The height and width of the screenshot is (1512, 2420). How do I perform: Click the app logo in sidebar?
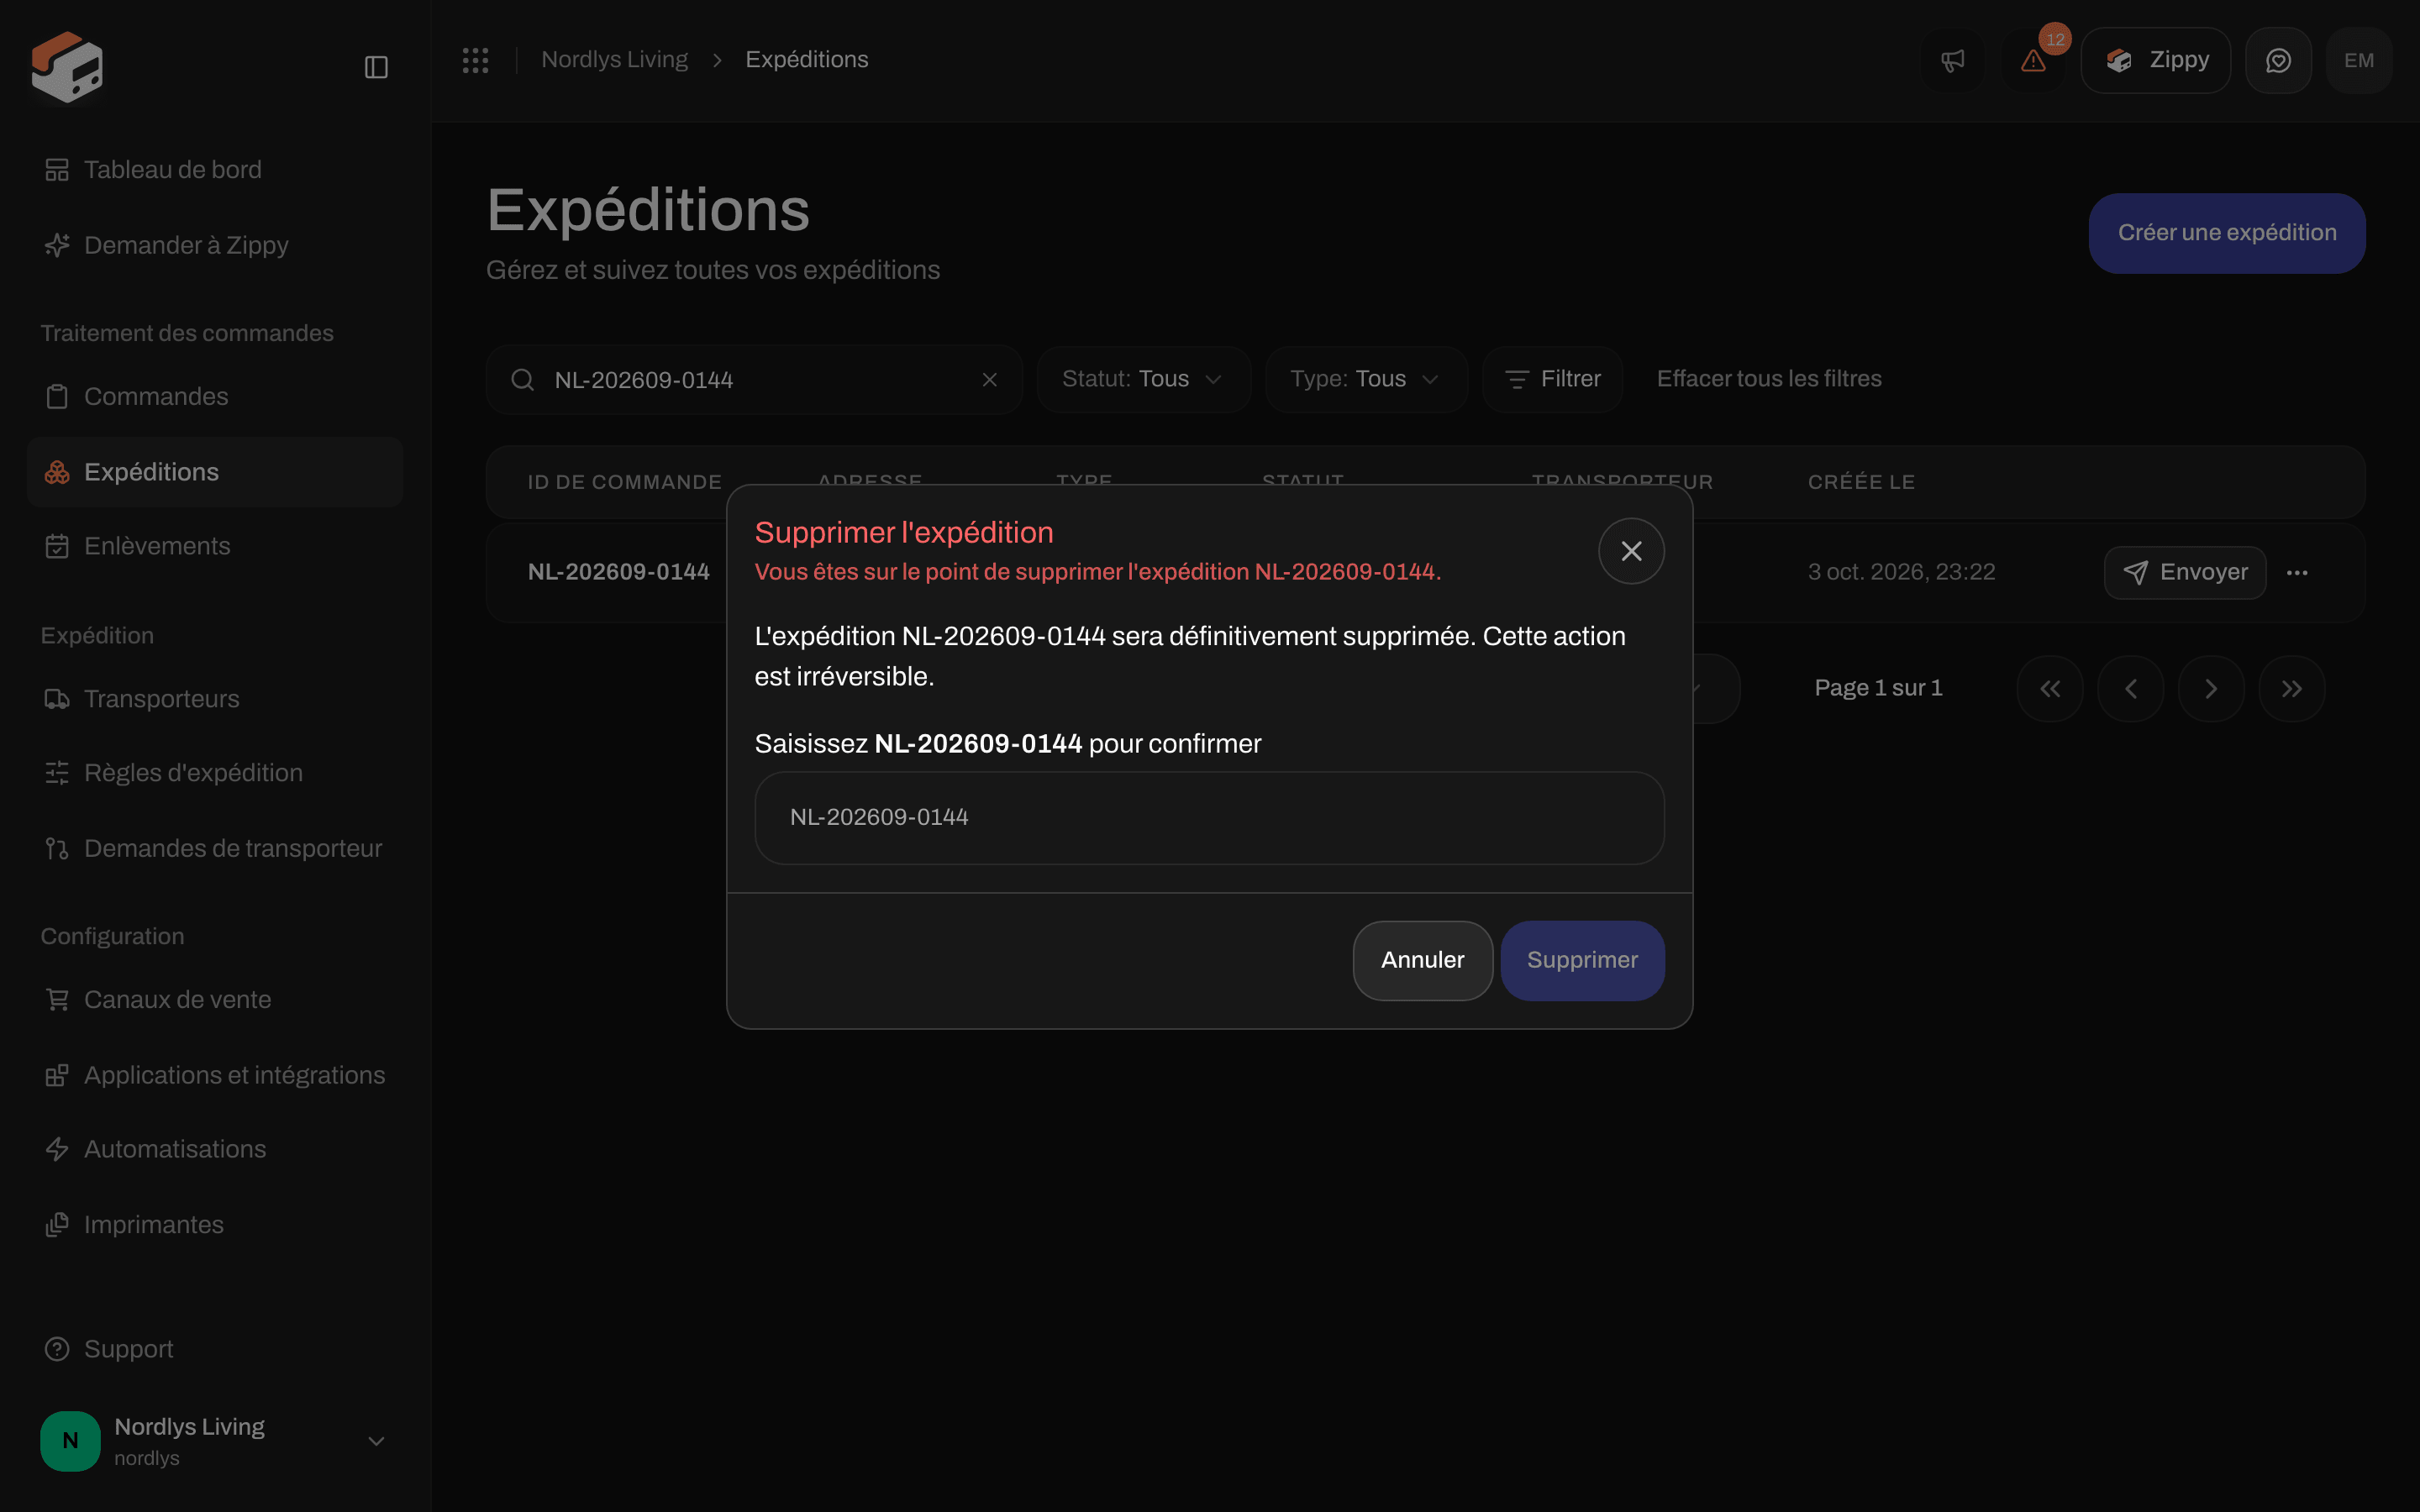coord(67,66)
